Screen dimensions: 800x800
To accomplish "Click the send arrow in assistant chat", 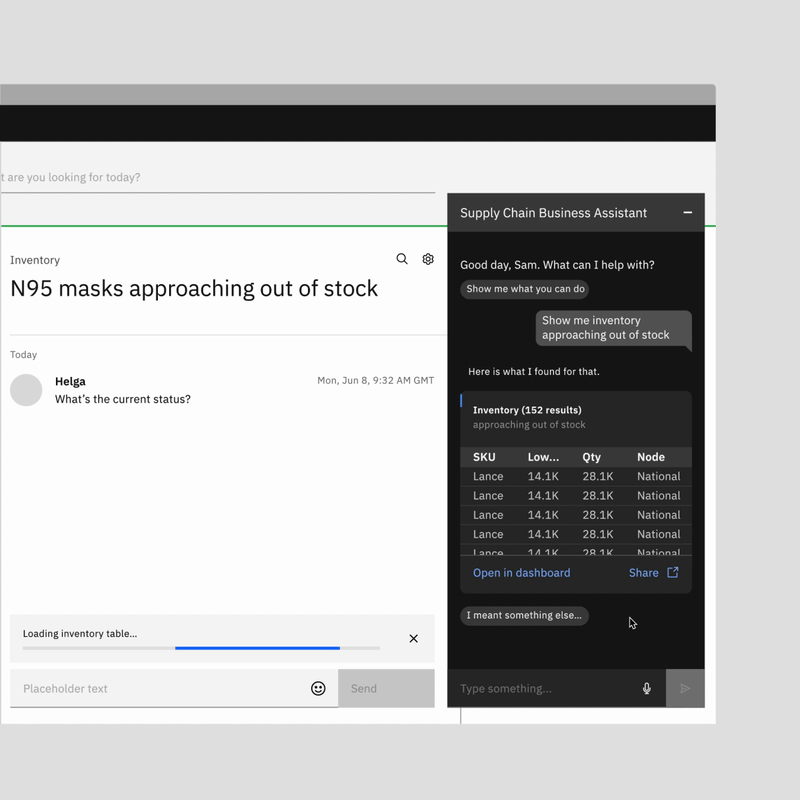I will tap(685, 688).
